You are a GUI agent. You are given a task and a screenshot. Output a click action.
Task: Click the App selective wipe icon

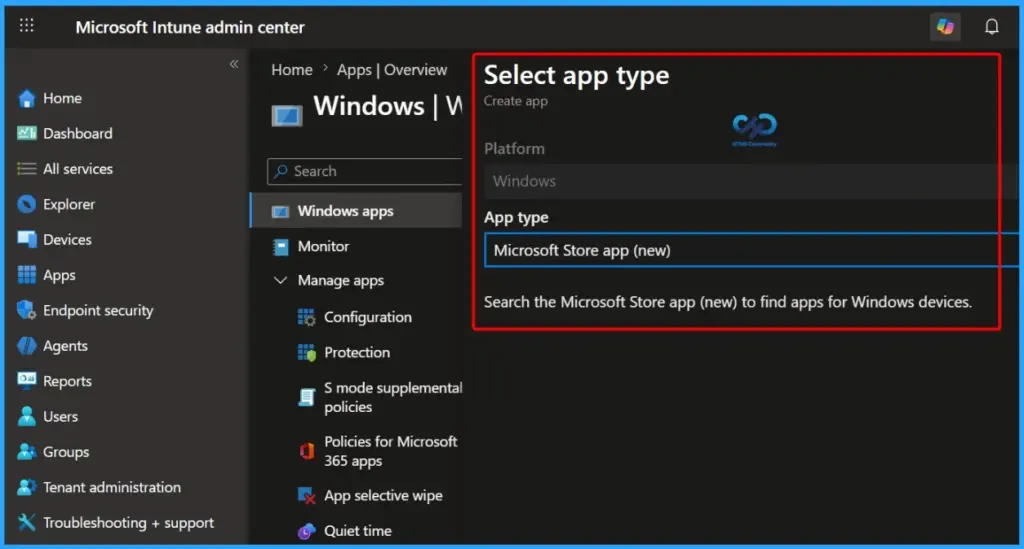click(x=306, y=496)
